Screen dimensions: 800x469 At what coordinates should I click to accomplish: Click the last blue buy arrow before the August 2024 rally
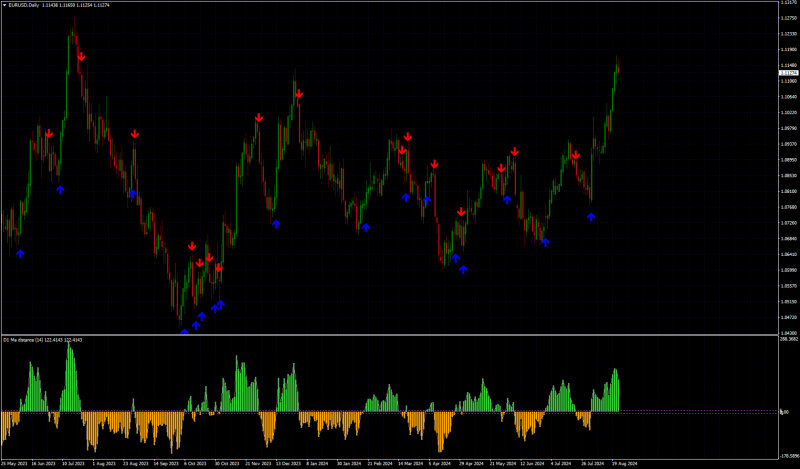tap(591, 217)
